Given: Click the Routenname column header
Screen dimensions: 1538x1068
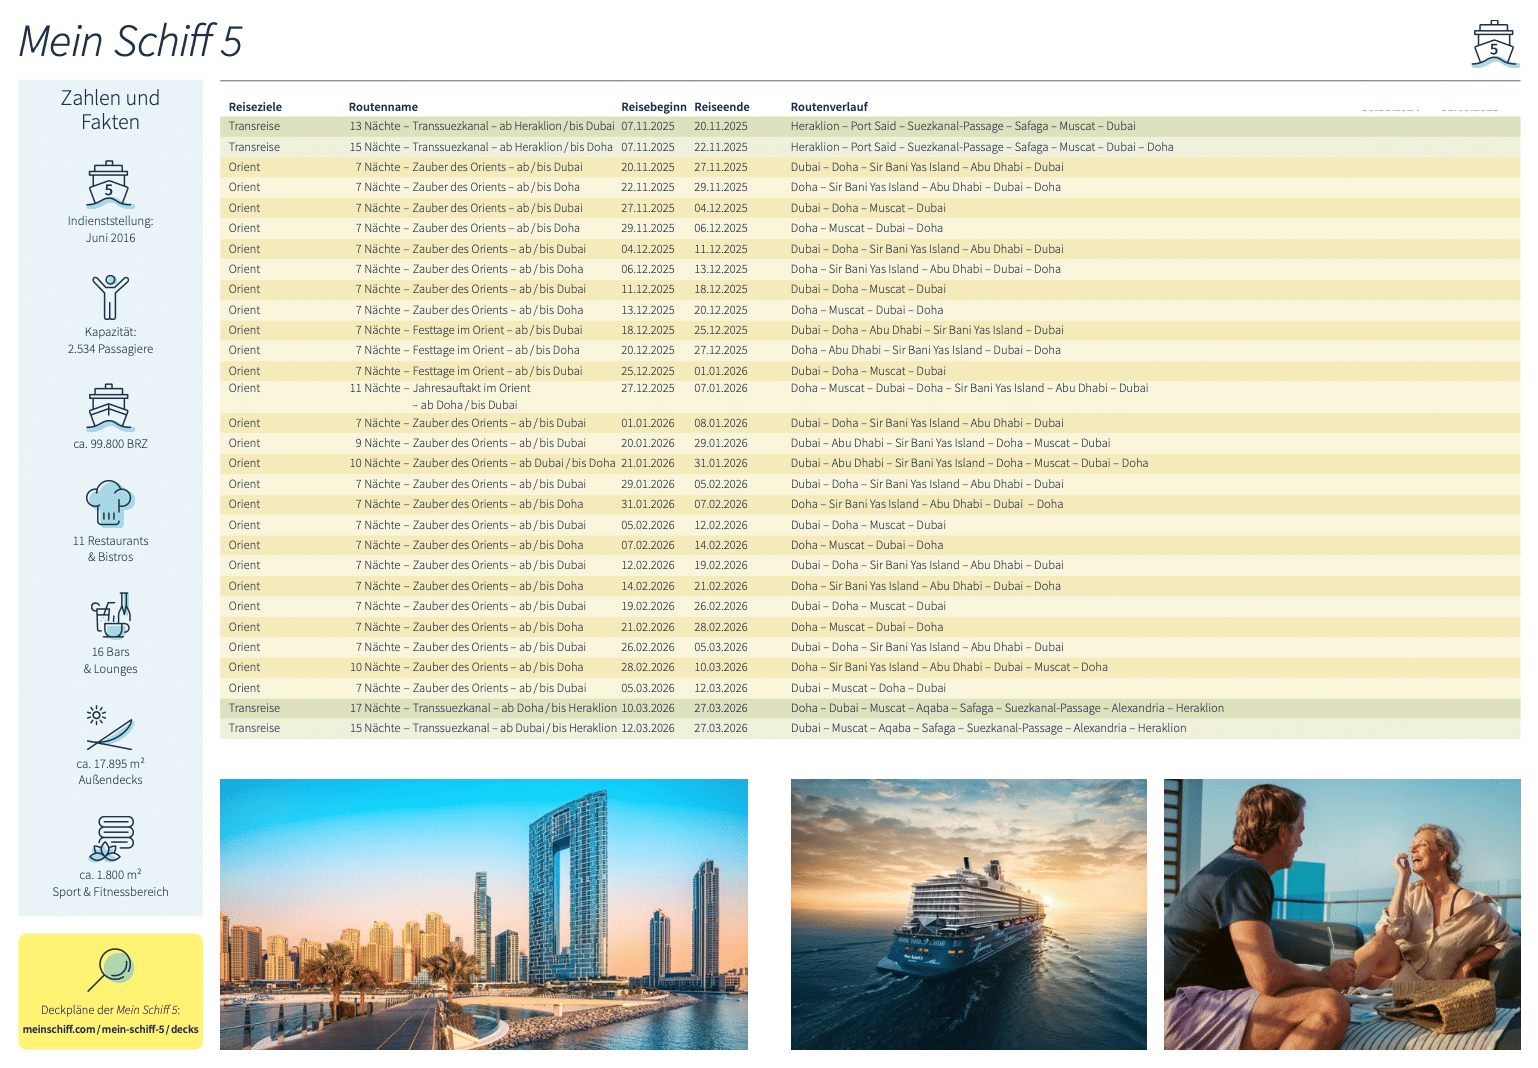Looking at the screenshot, I should pyautogui.click(x=383, y=107).
